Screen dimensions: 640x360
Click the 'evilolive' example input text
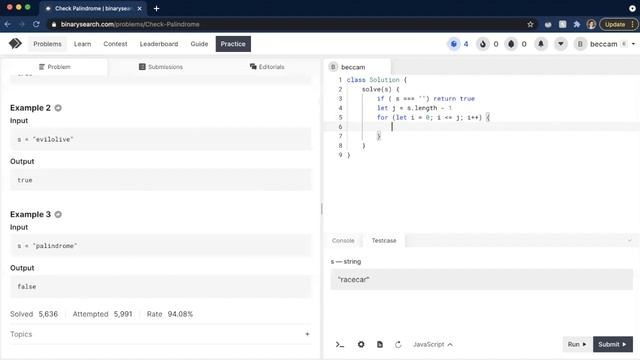(x=45, y=139)
